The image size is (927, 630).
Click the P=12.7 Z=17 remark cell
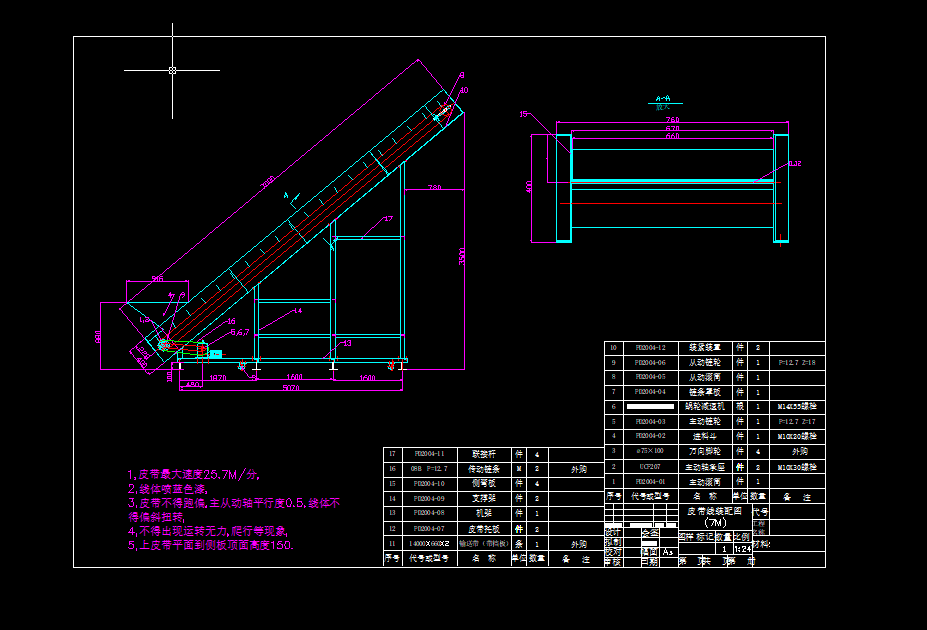point(797,421)
